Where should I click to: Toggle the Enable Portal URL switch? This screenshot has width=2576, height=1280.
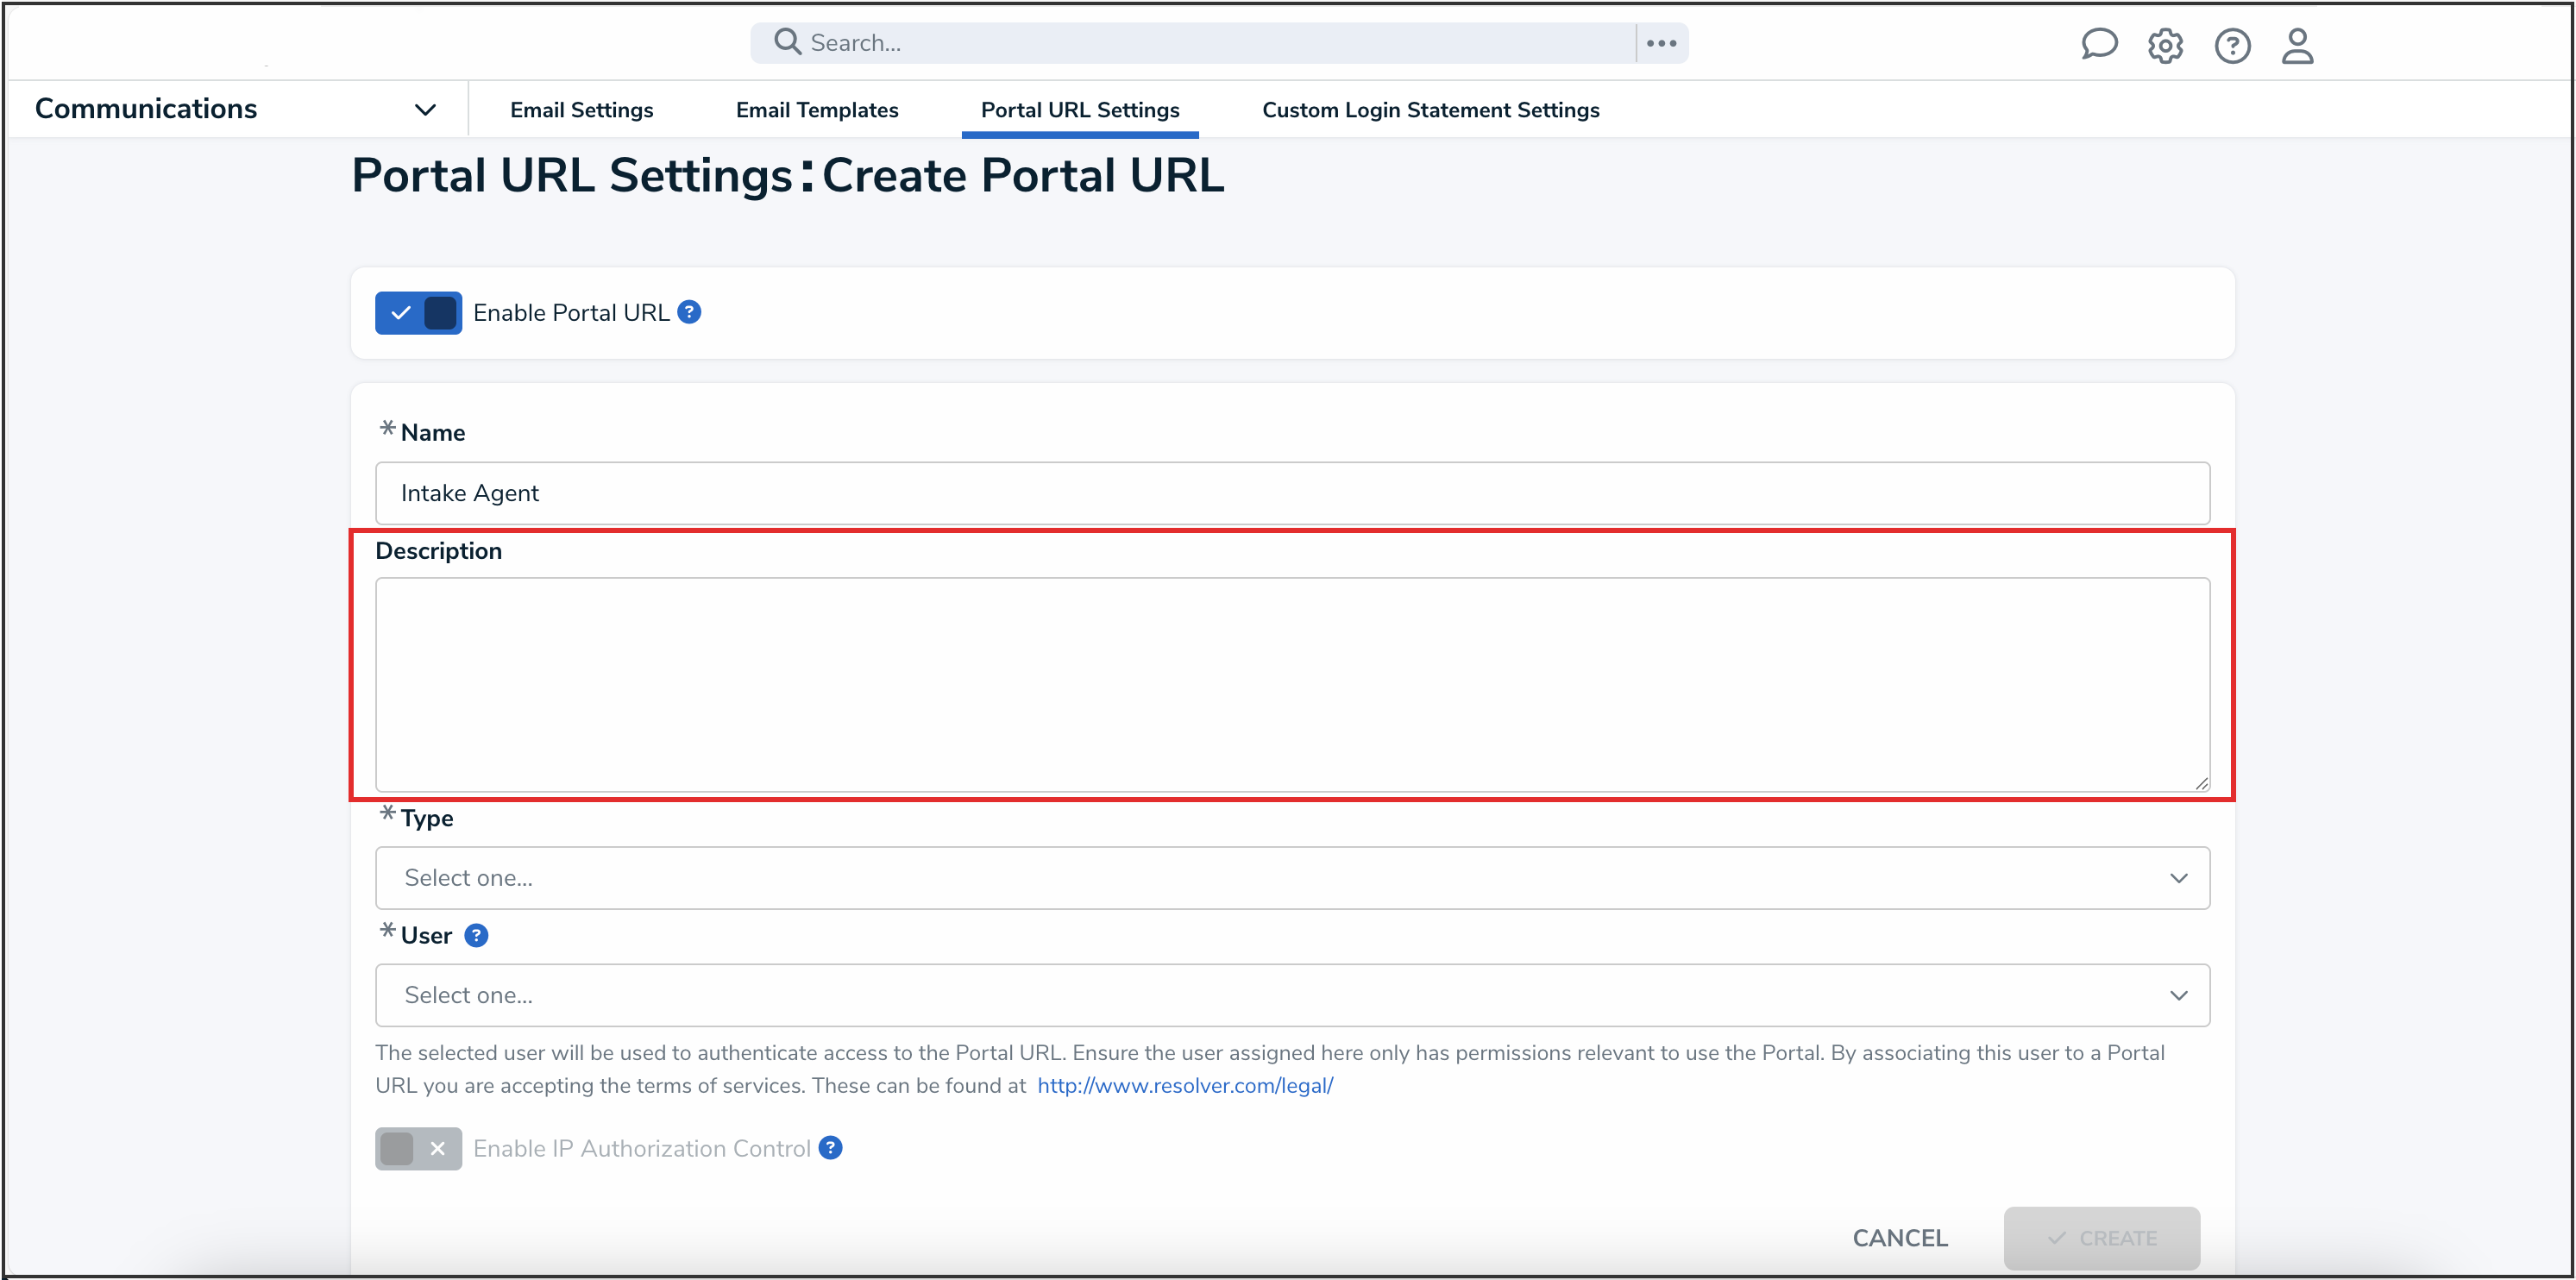[418, 313]
